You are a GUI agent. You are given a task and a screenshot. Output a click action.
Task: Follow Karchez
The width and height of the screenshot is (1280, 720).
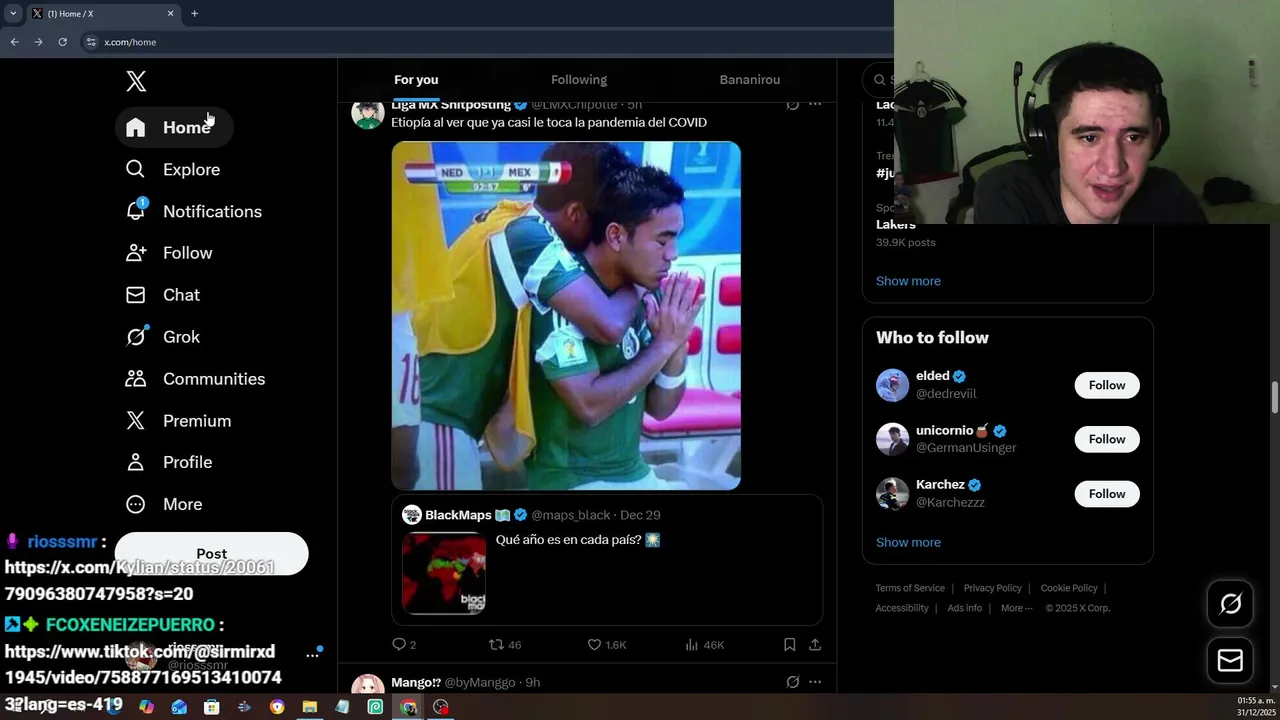pyautogui.click(x=1107, y=494)
